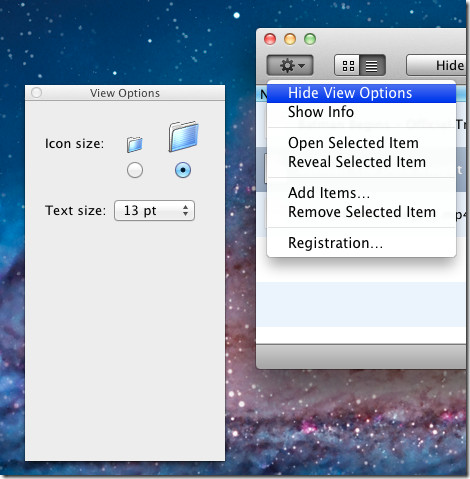Select Reveal Selected Item

pyautogui.click(x=361, y=162)
